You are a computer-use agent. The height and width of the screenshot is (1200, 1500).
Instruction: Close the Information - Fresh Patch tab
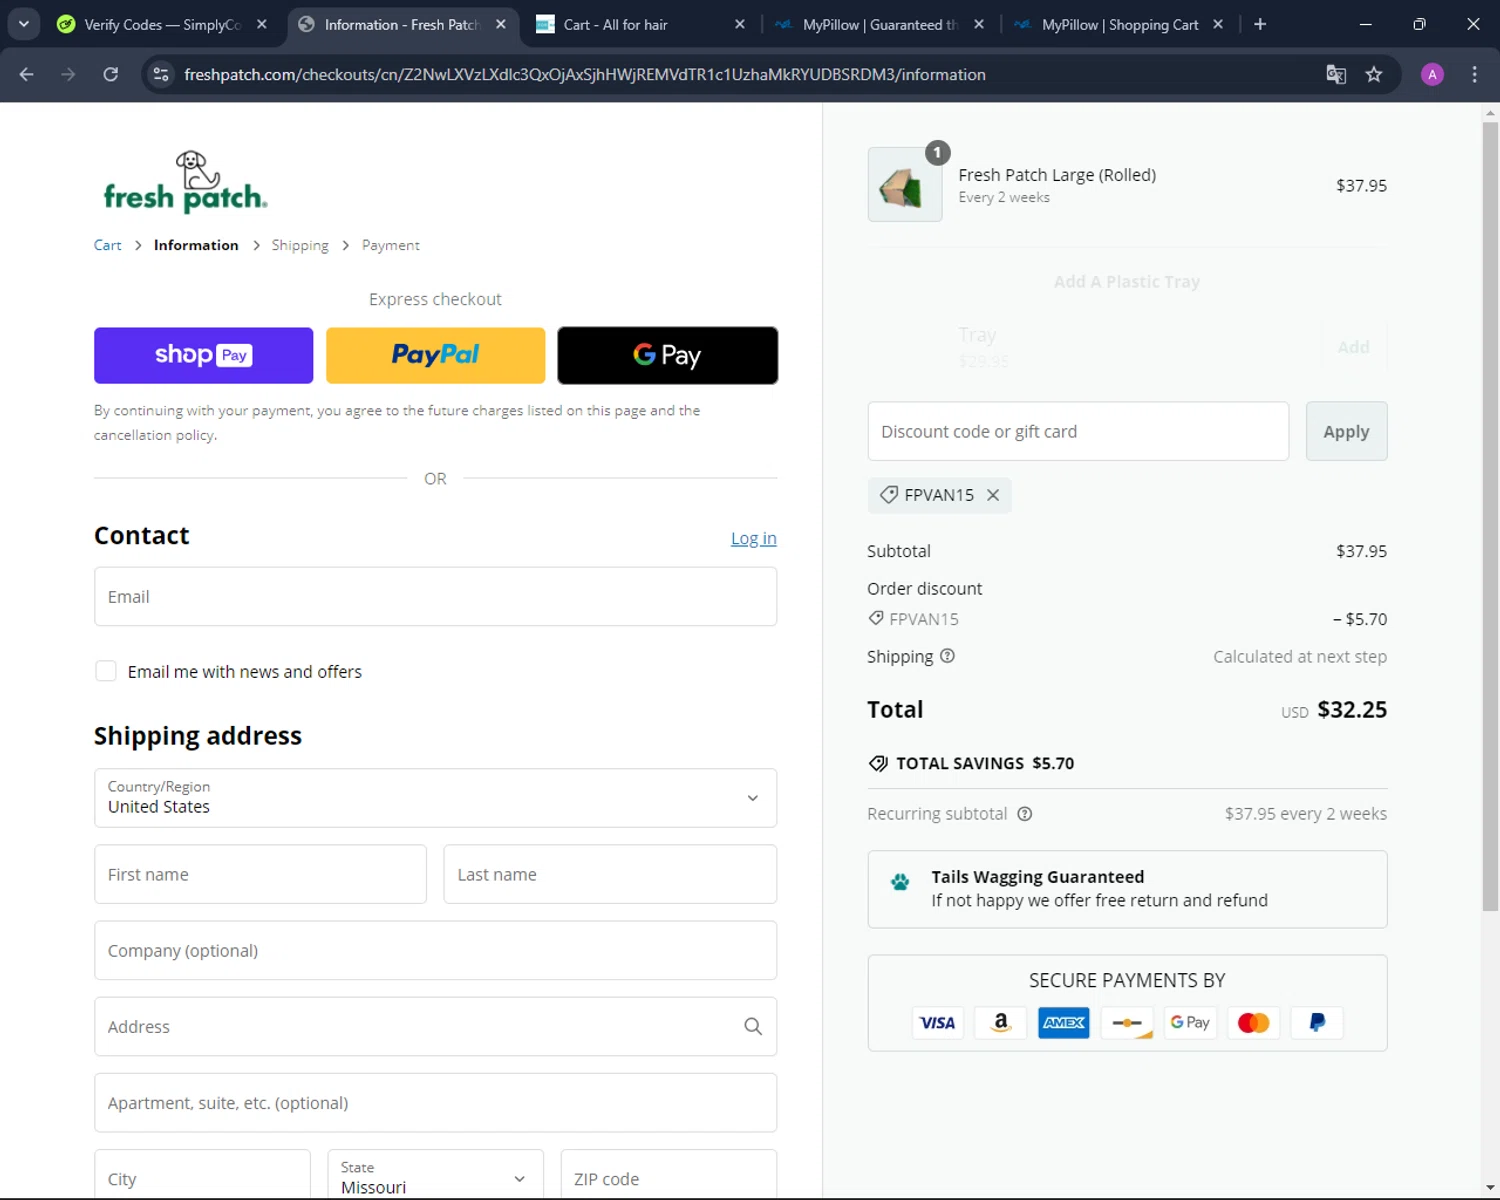(x=501, y=24)
